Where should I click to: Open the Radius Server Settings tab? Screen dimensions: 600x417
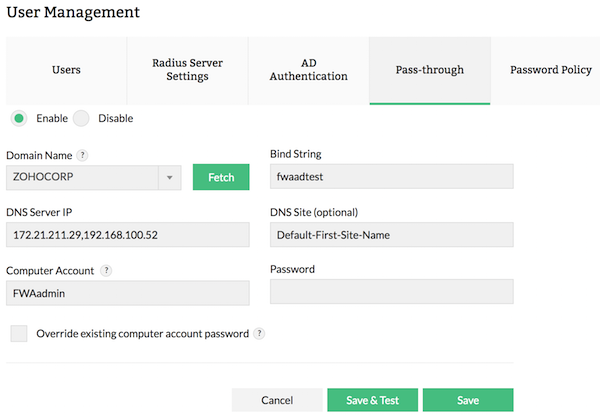pos(187,70)
